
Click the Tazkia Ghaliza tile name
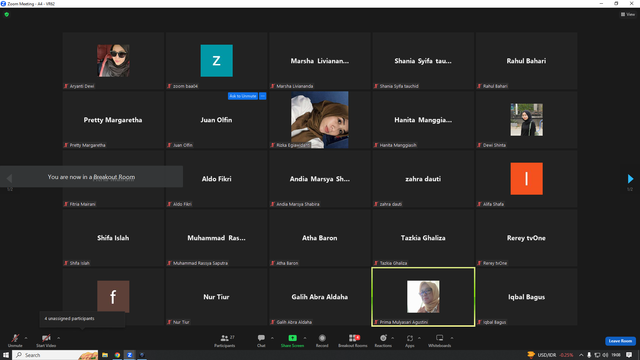tap(423, 238)
